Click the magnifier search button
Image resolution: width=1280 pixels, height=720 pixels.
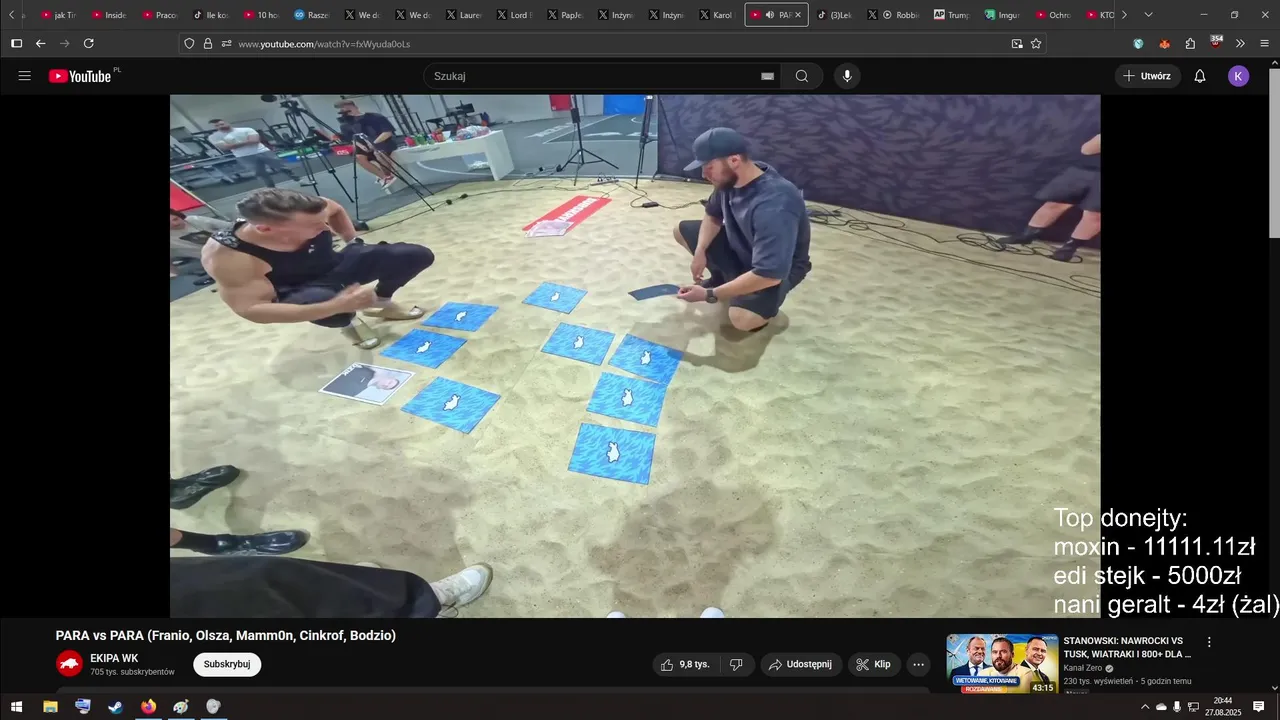click(x=802, y=76)
